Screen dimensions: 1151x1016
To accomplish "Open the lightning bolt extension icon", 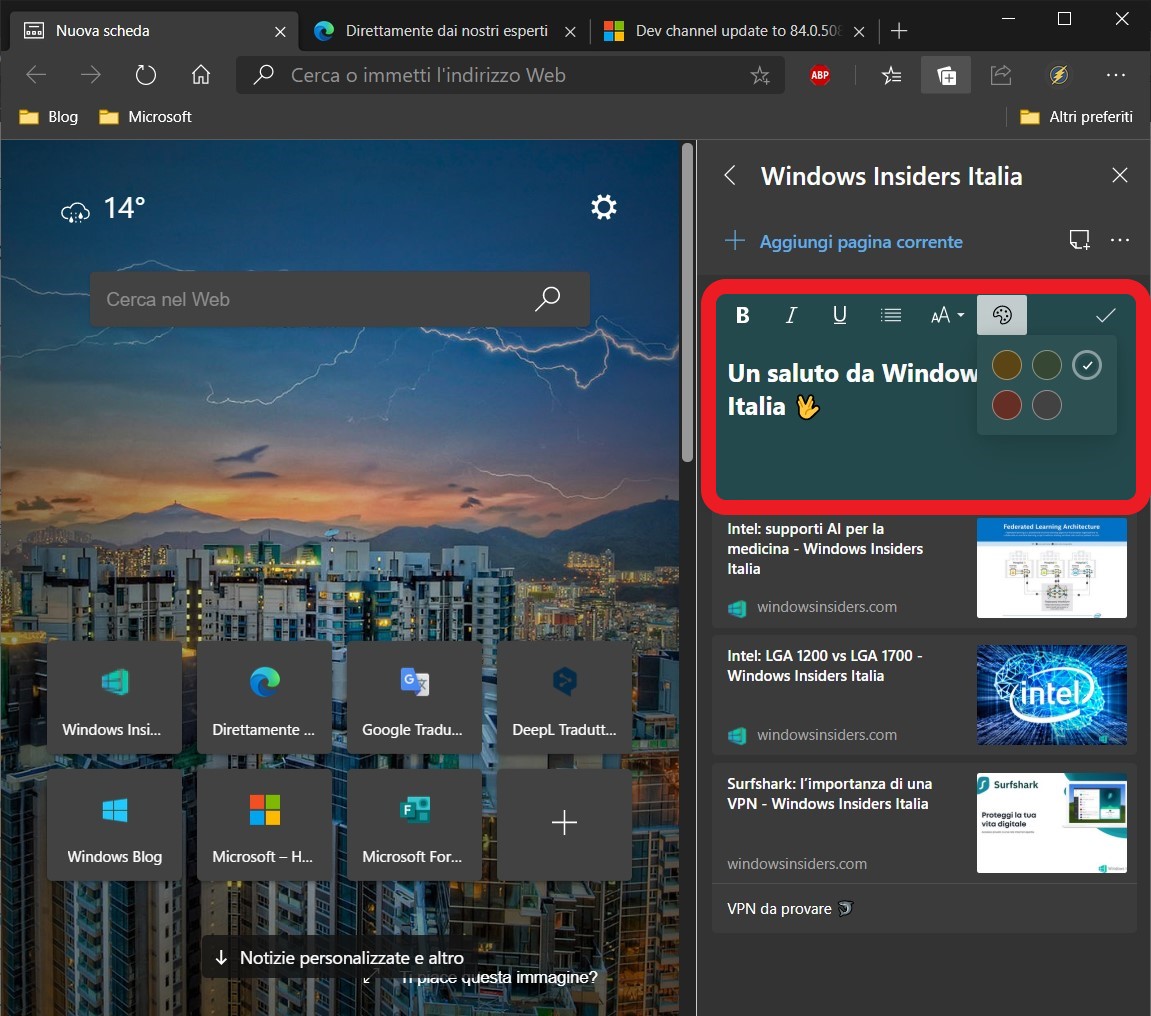I will click(x=1058, y=75).
